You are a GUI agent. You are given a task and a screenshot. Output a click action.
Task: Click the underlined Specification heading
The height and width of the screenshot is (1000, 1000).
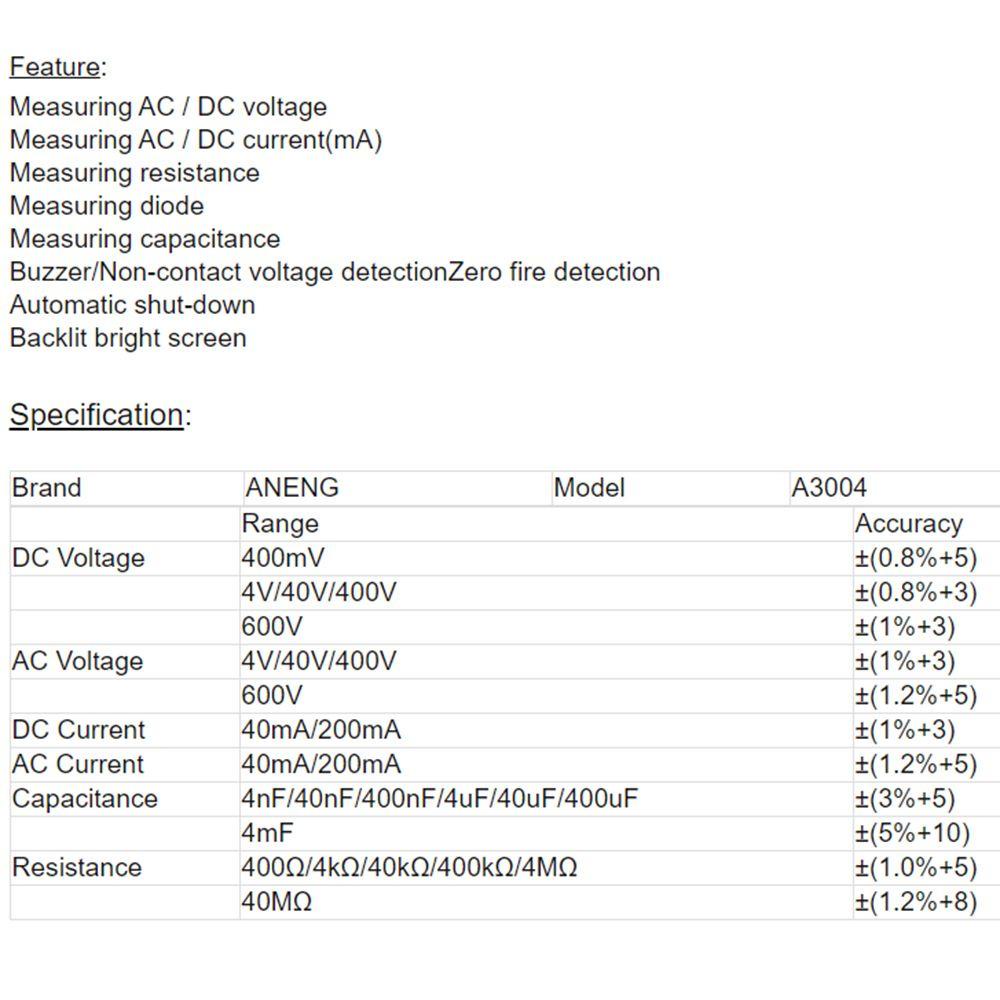(97, 415)
